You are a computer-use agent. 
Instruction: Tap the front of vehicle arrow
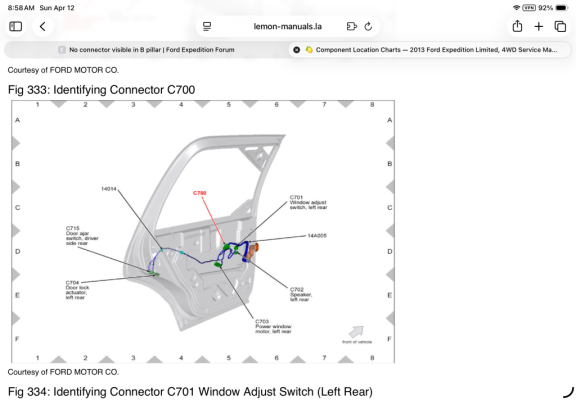click(356, 332)
